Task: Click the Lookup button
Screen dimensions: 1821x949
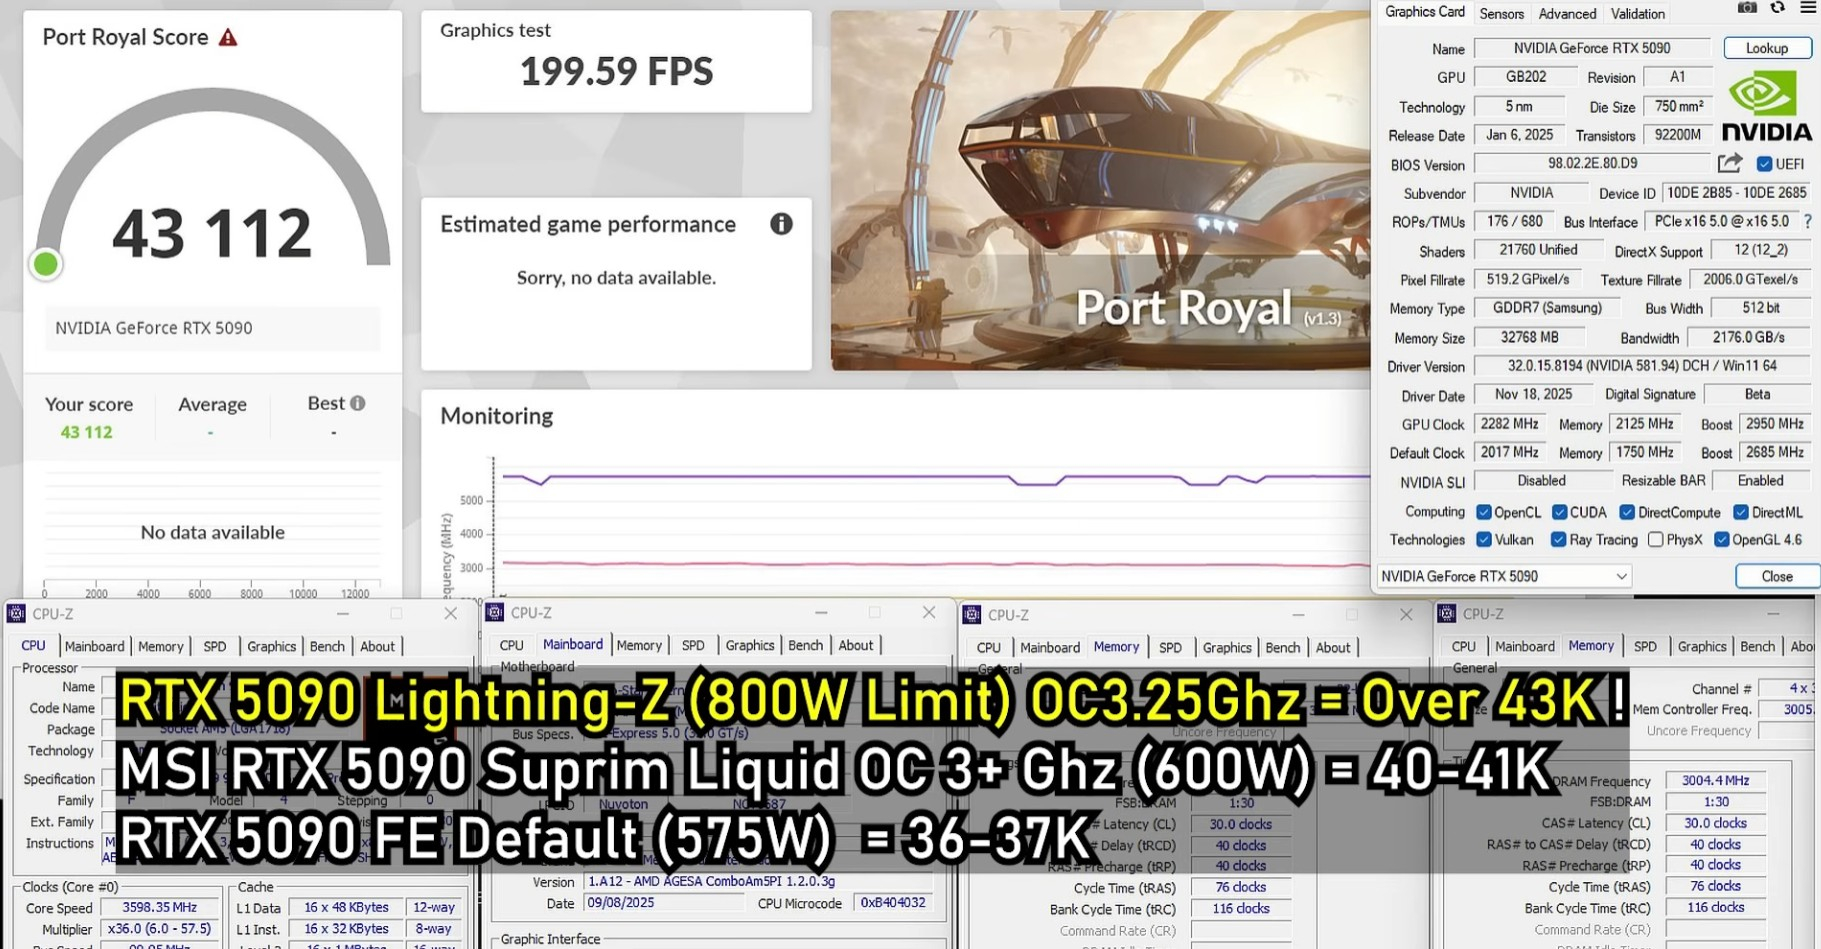Action: tap(1767, 48)
